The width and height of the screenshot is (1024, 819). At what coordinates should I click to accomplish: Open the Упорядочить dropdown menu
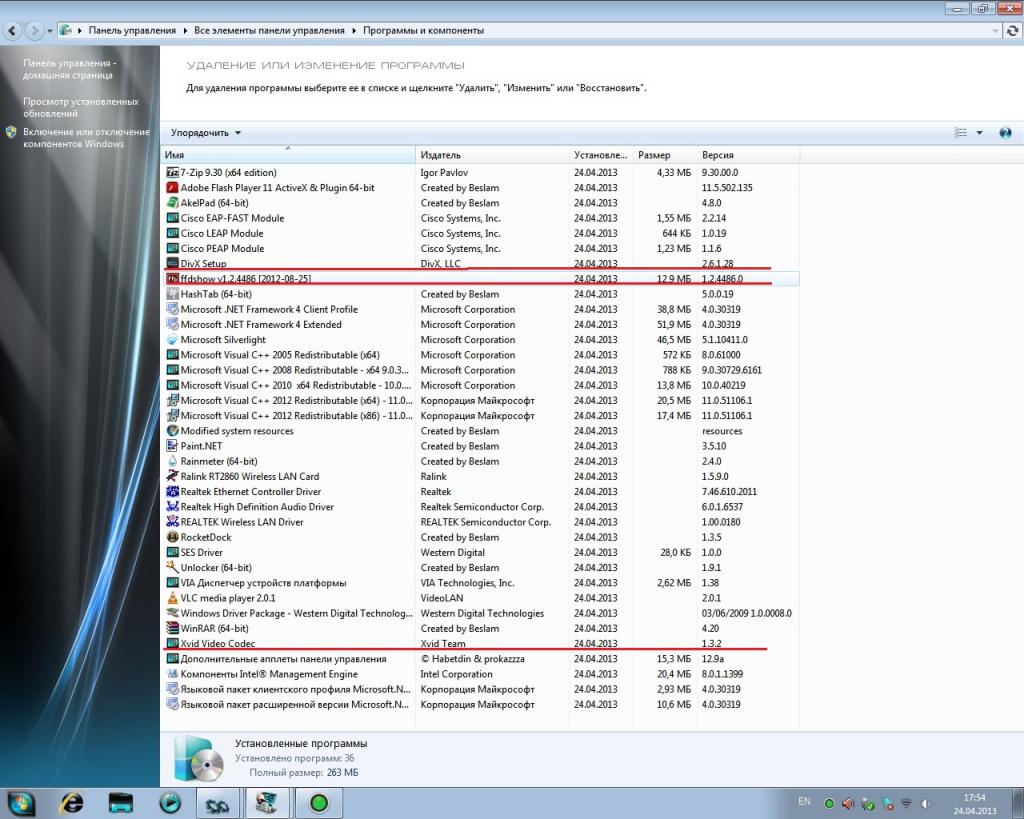point(205,133)
